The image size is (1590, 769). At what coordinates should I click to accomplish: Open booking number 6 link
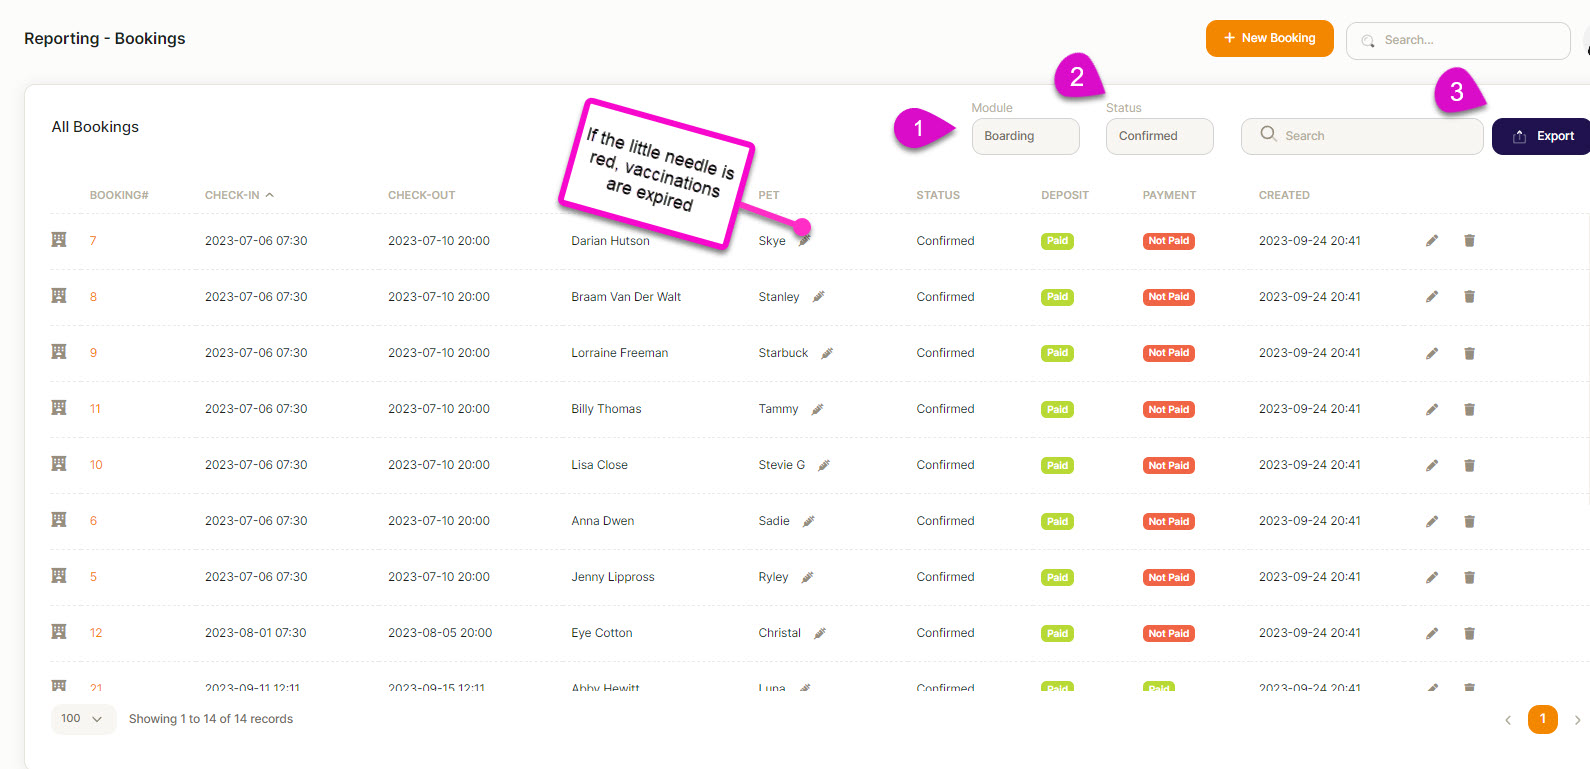(x=93, y=521)
